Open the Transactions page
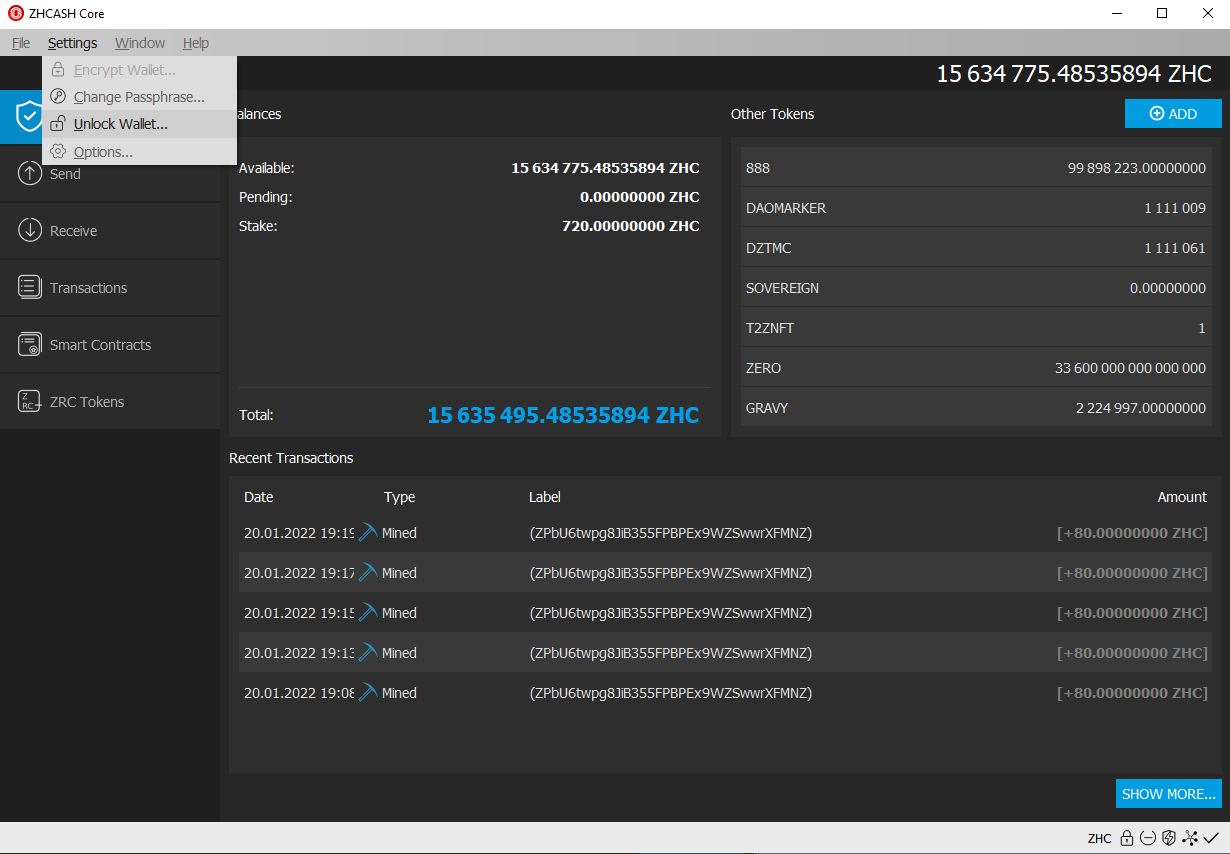Screen dimensions: 1230x854 (x=110, y=288)
